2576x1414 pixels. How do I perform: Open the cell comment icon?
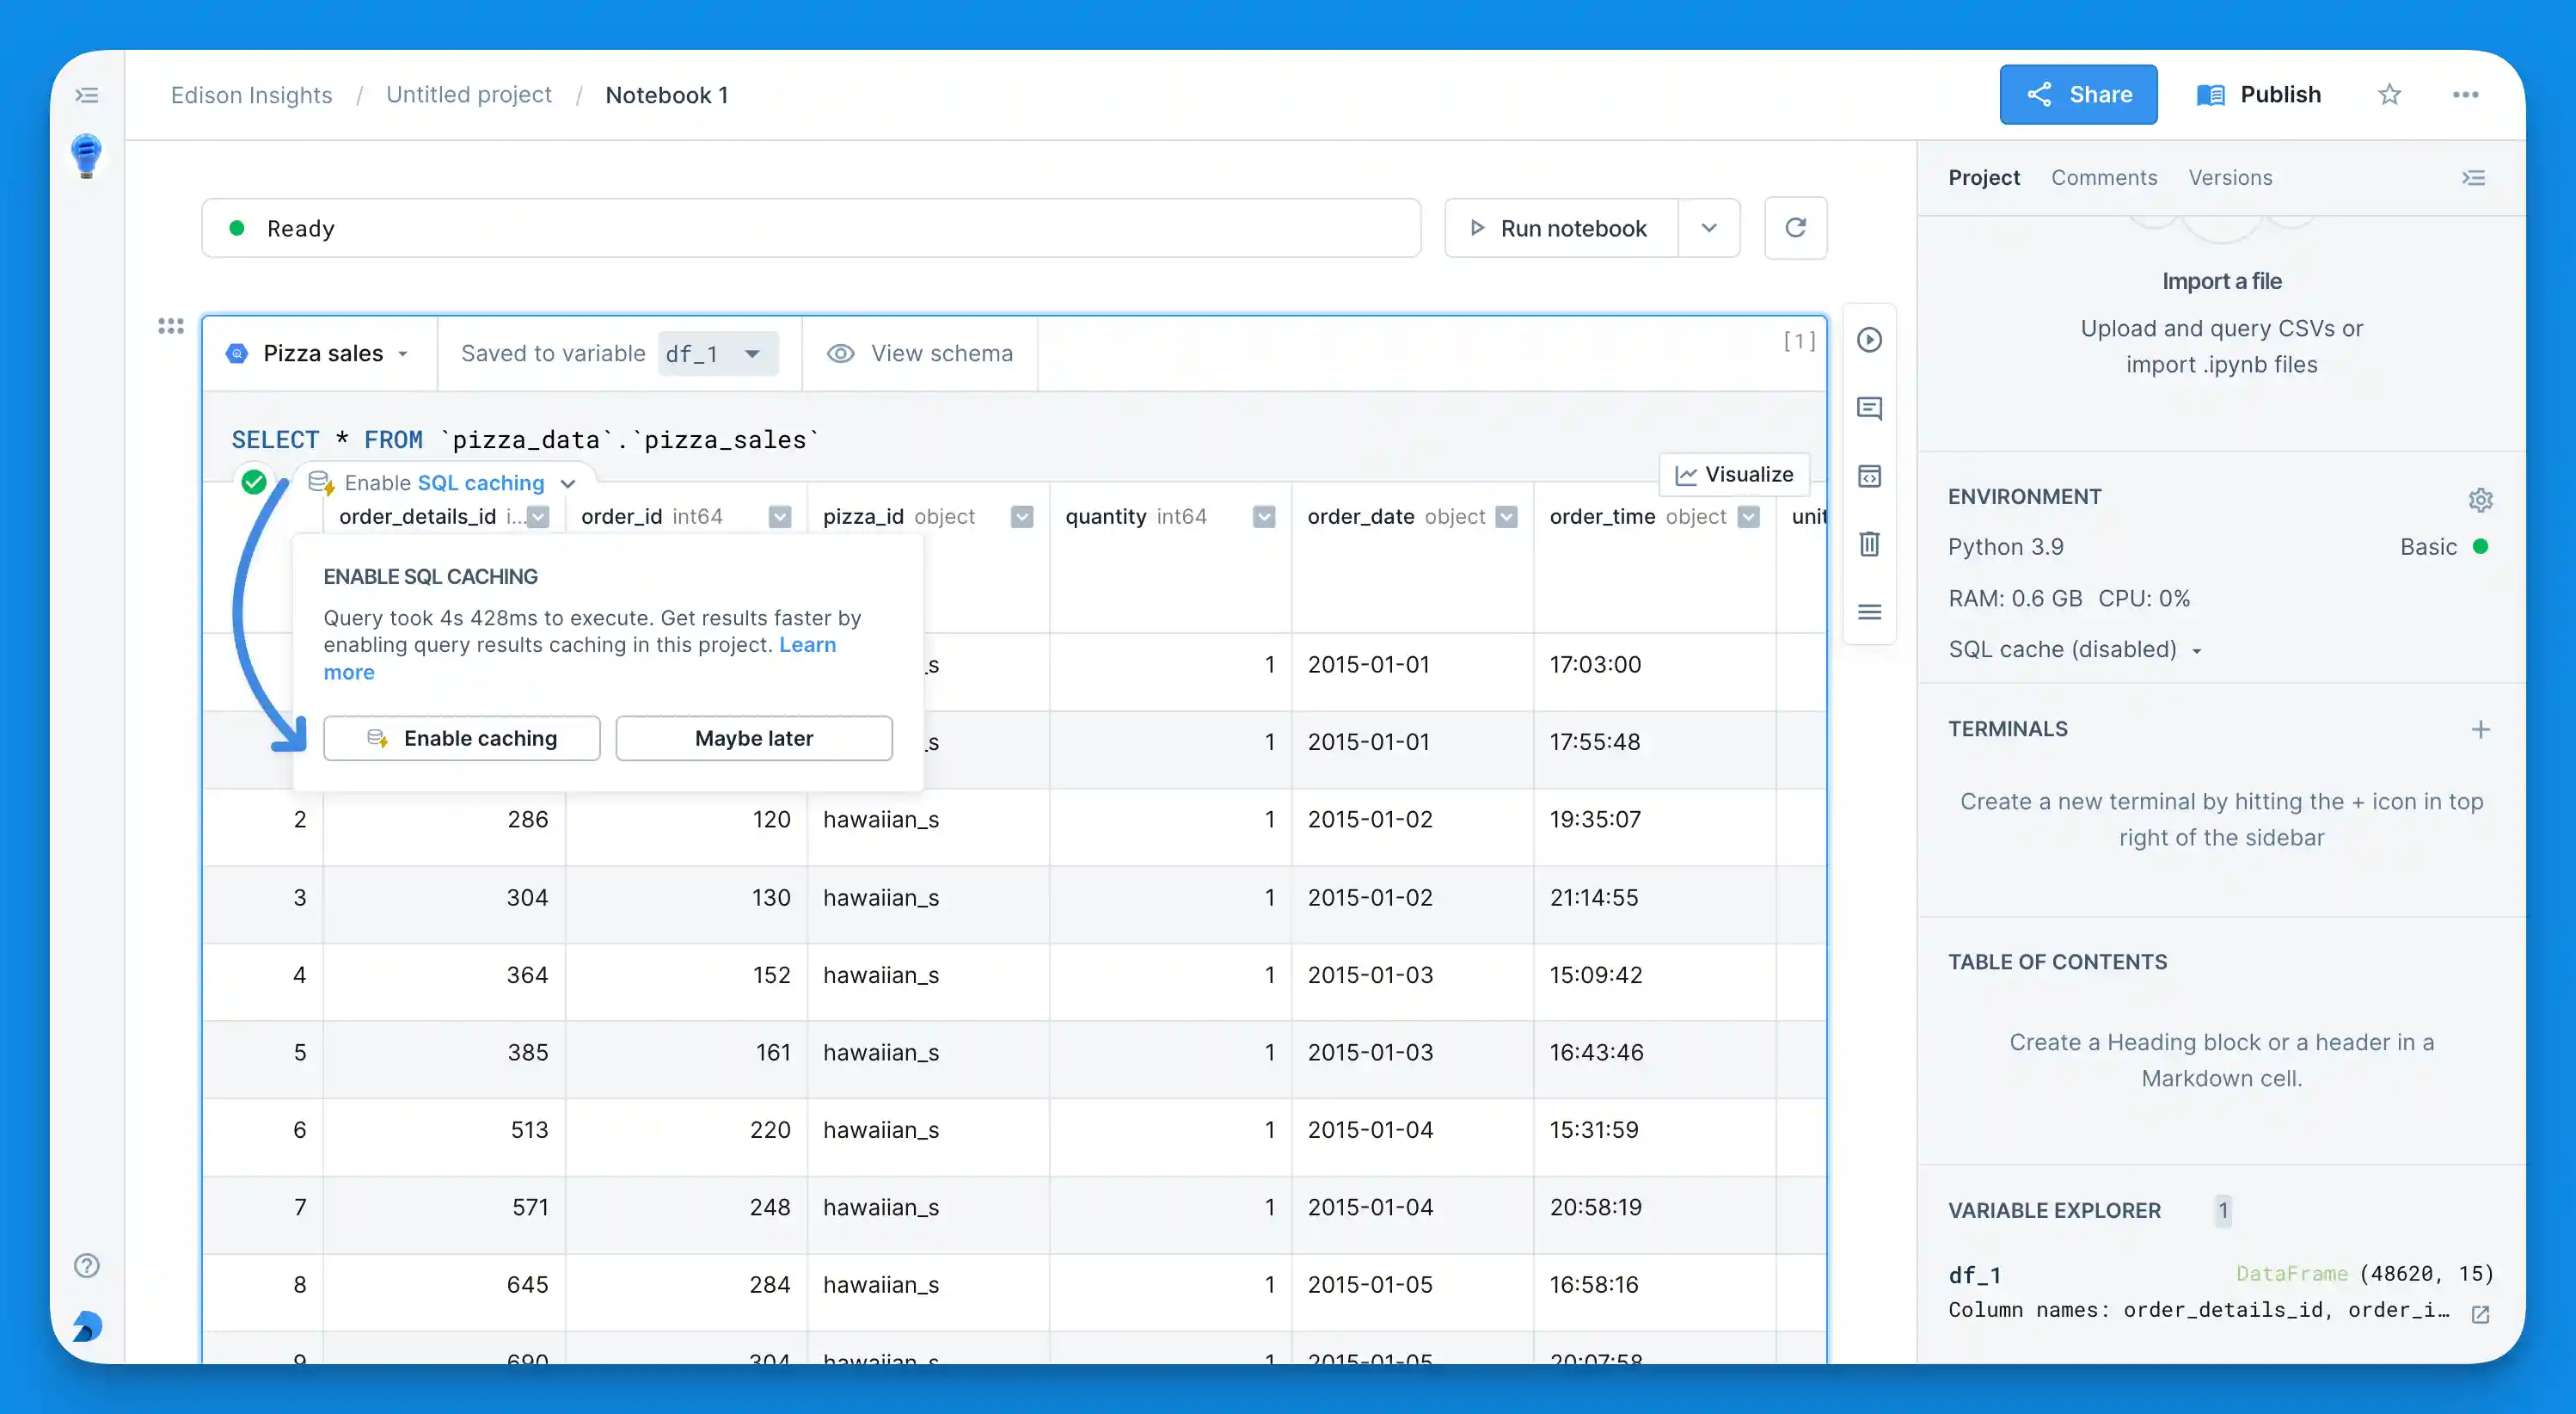click(1869, 408)
